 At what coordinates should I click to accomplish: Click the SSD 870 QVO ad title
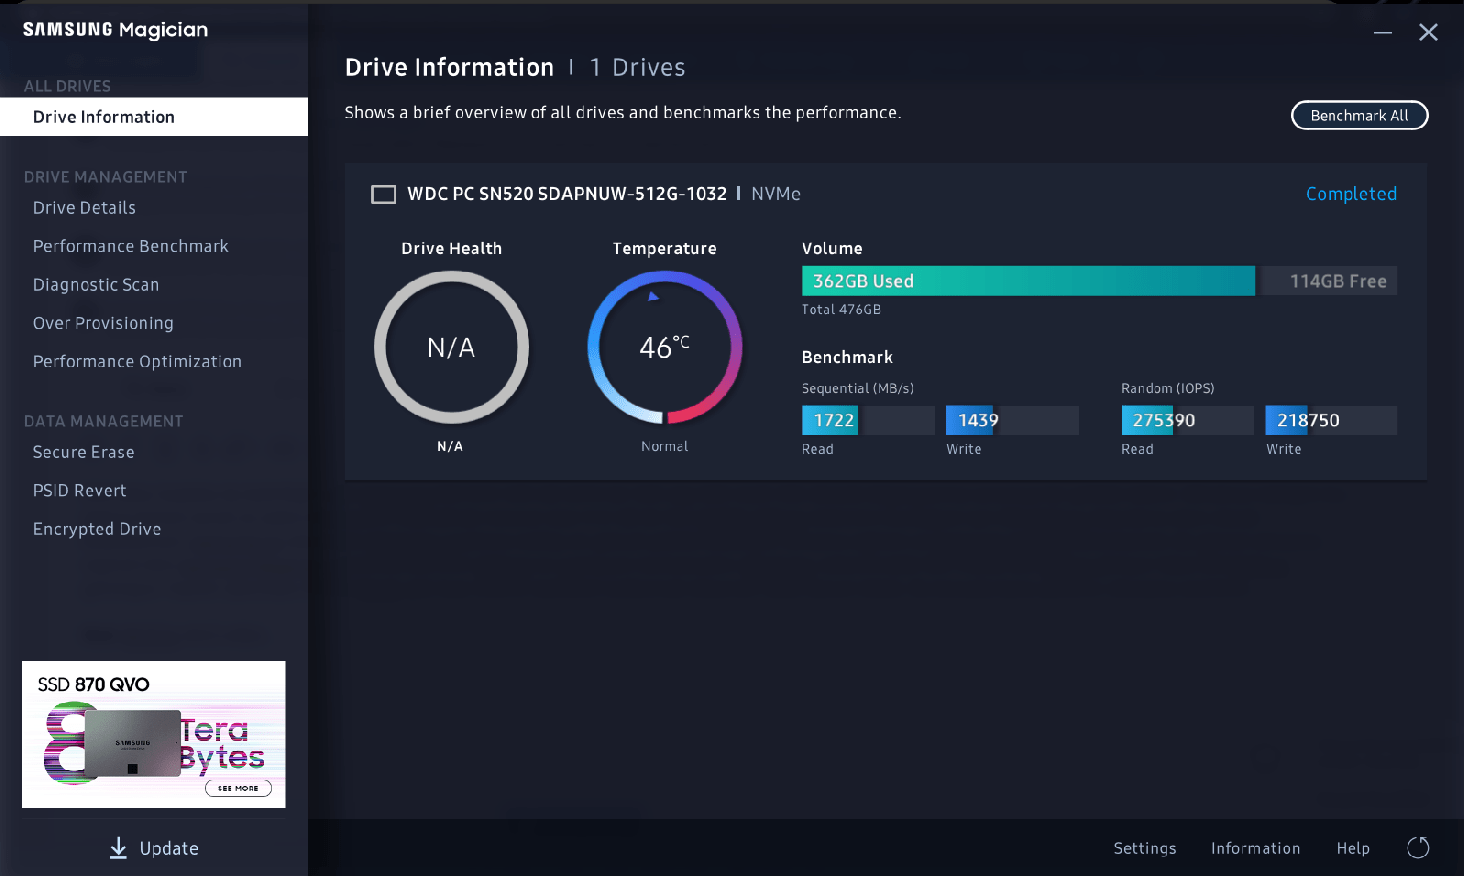(94, 684)
